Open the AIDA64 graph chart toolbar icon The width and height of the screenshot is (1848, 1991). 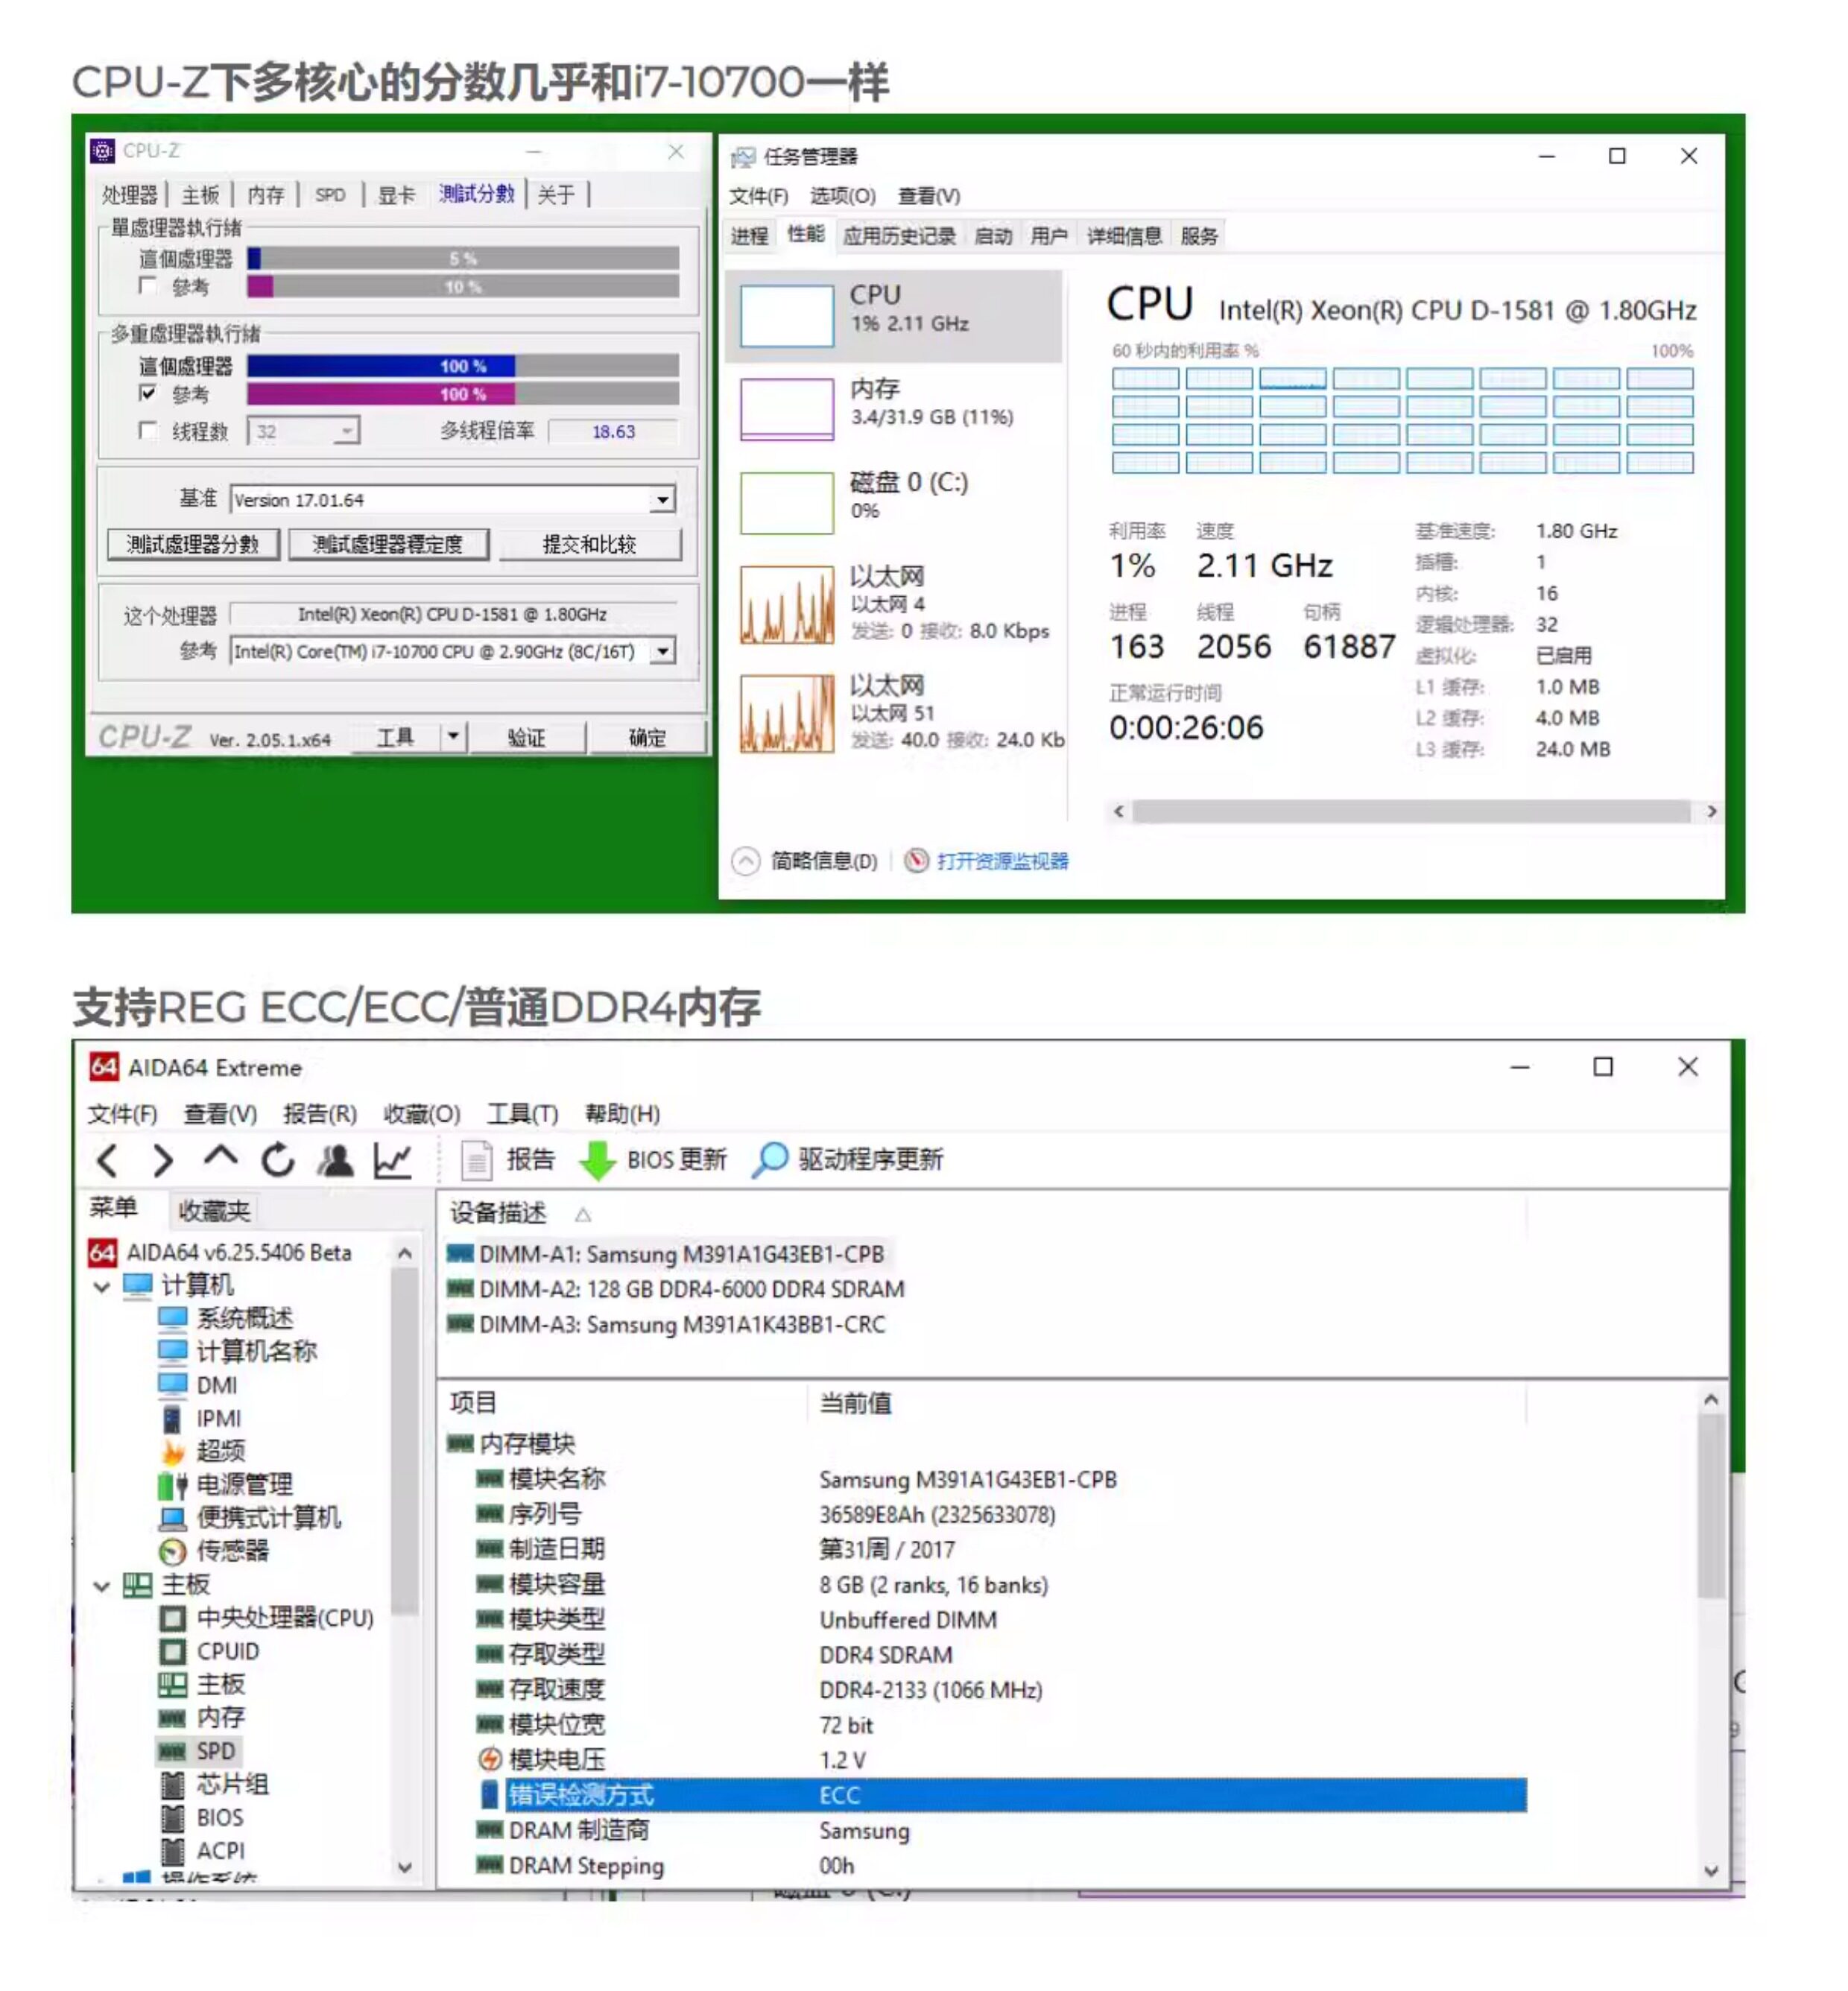(392, 1160)
